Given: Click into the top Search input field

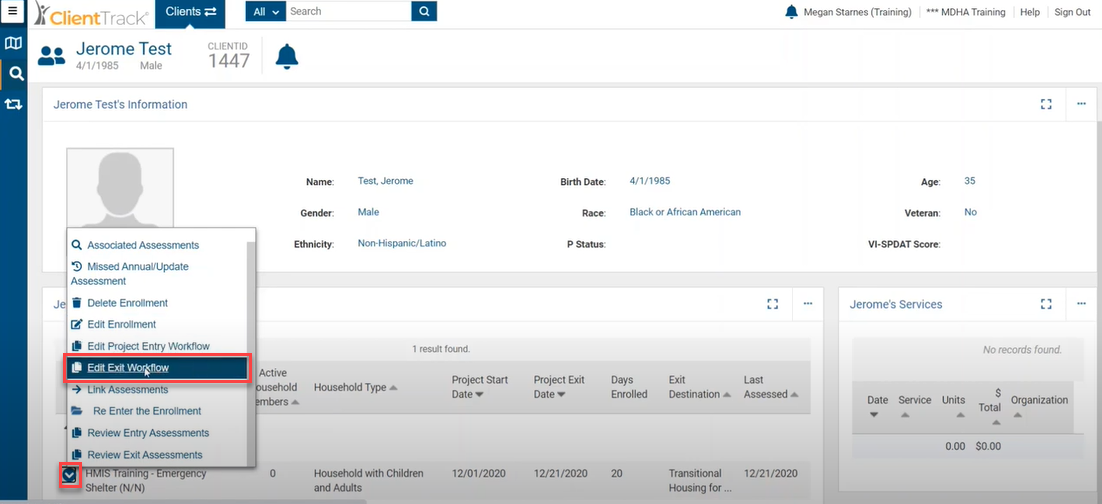Looking at the screenshot, I should (x=348, y=12).
